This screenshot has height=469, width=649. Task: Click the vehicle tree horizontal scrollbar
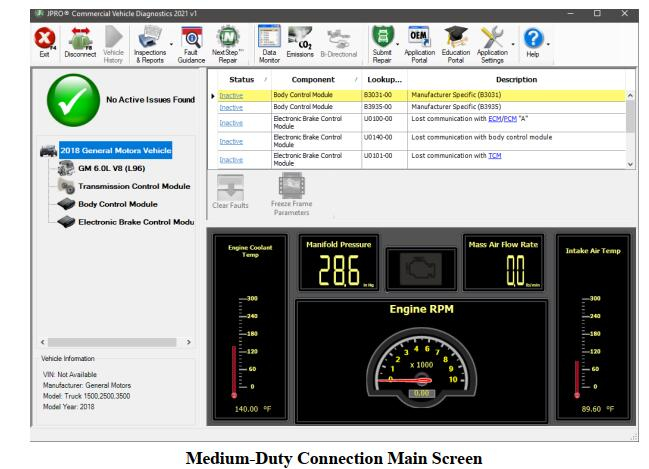point(112,342)
